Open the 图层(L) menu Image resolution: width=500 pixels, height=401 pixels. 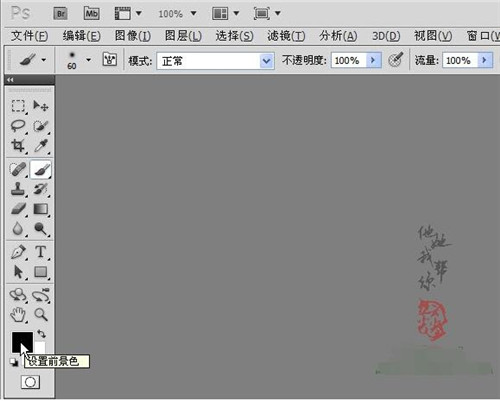(183, 36)
